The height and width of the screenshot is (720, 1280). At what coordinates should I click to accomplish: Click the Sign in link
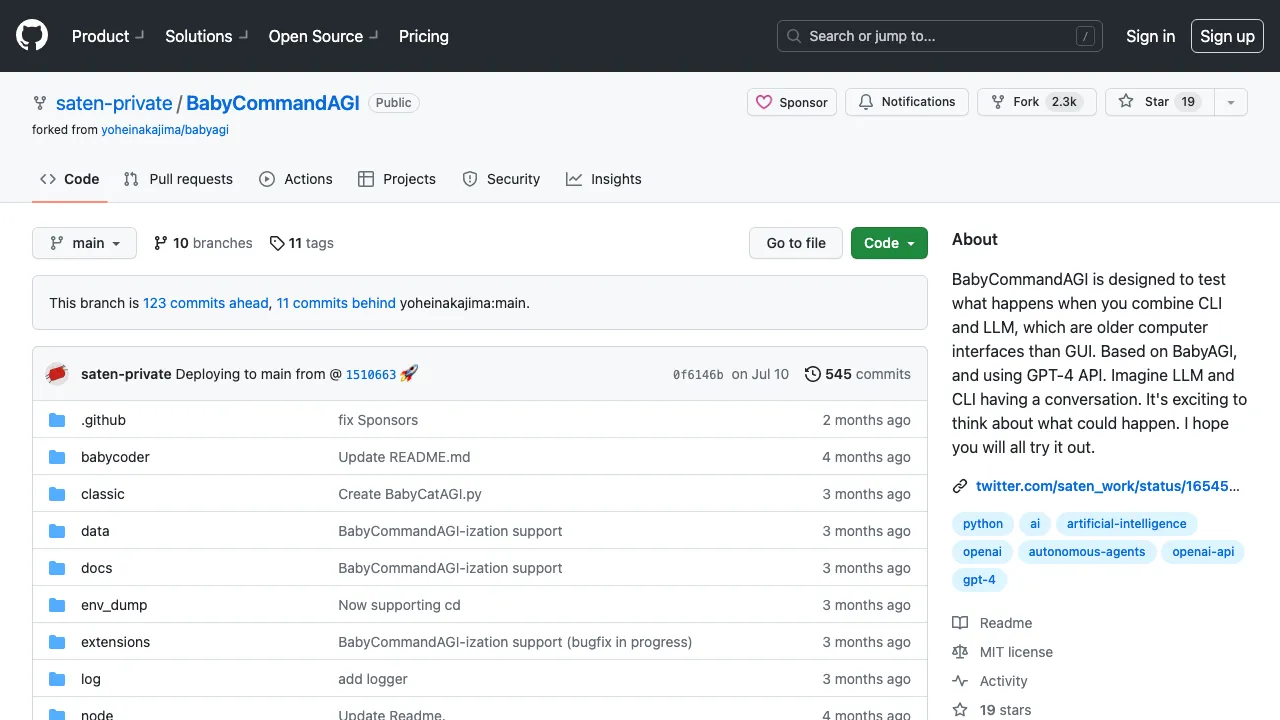[1150, 36]
